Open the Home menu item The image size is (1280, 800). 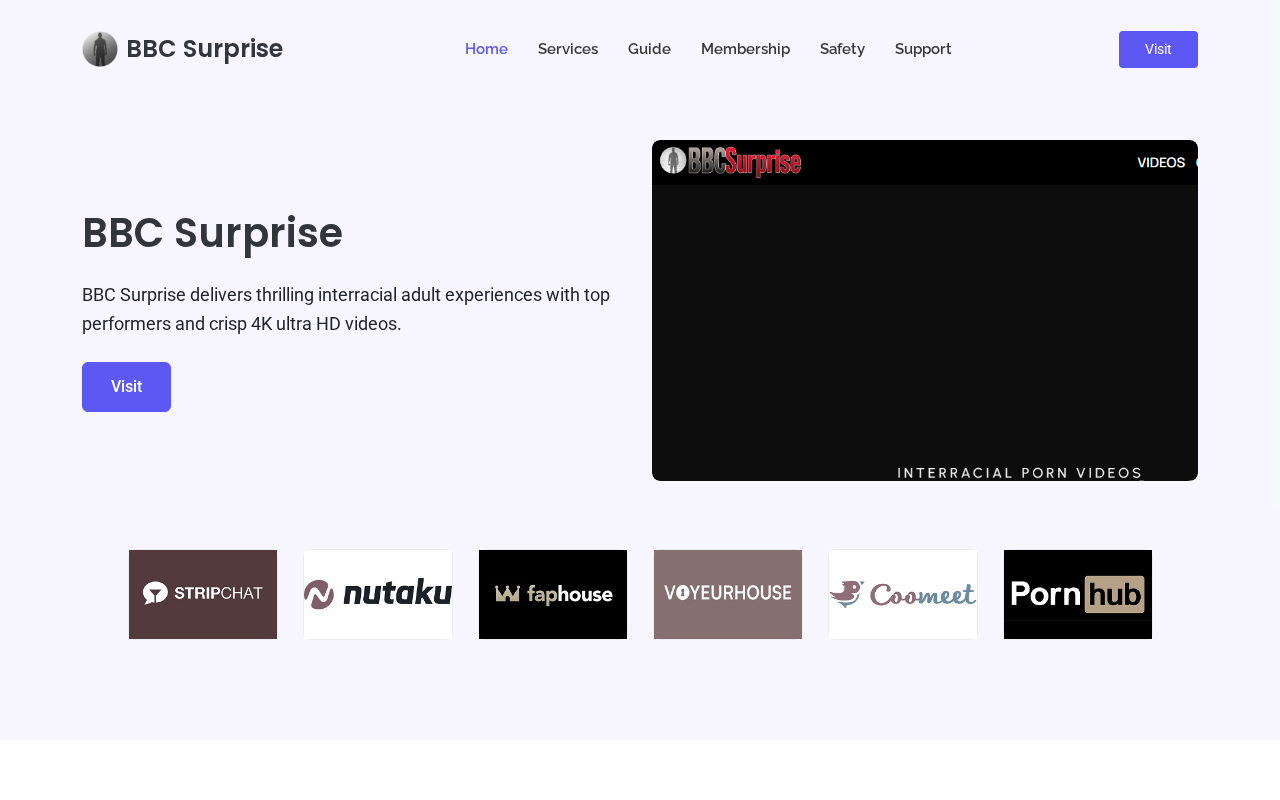point(486,49)
